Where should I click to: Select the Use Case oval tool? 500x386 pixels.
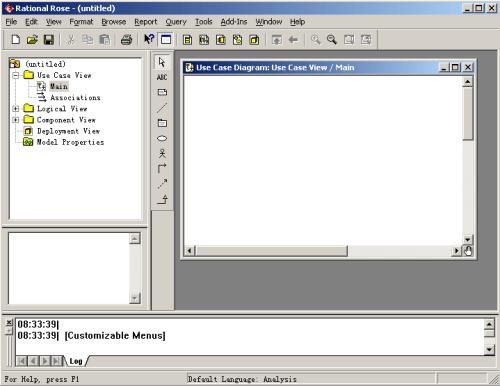pyautogui.click(x=162, y=138)
